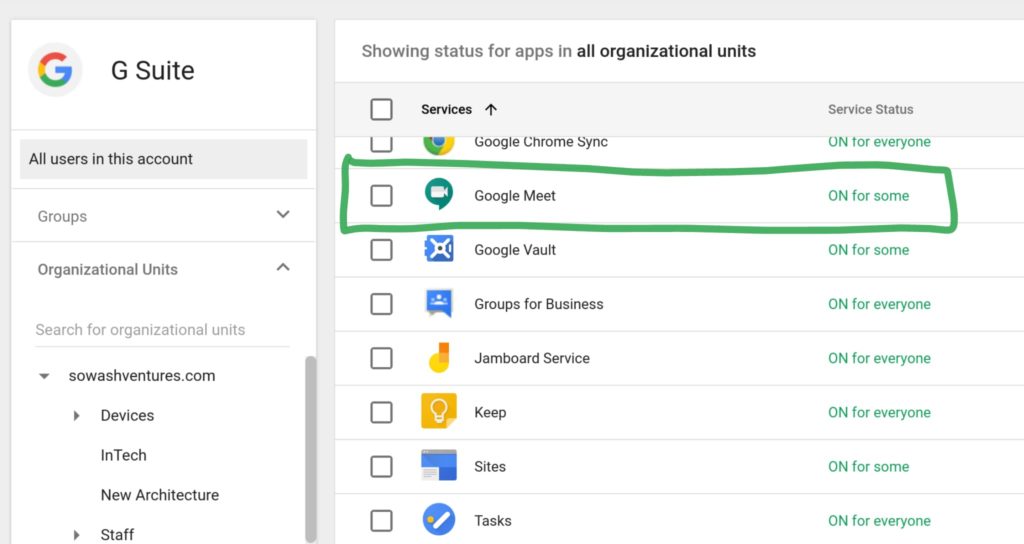Click the Keep lightbulb icon

click(439, 411)
